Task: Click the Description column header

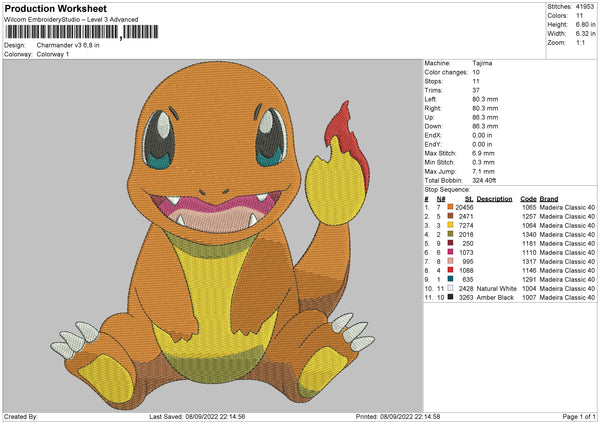Action: pos(494,198)
